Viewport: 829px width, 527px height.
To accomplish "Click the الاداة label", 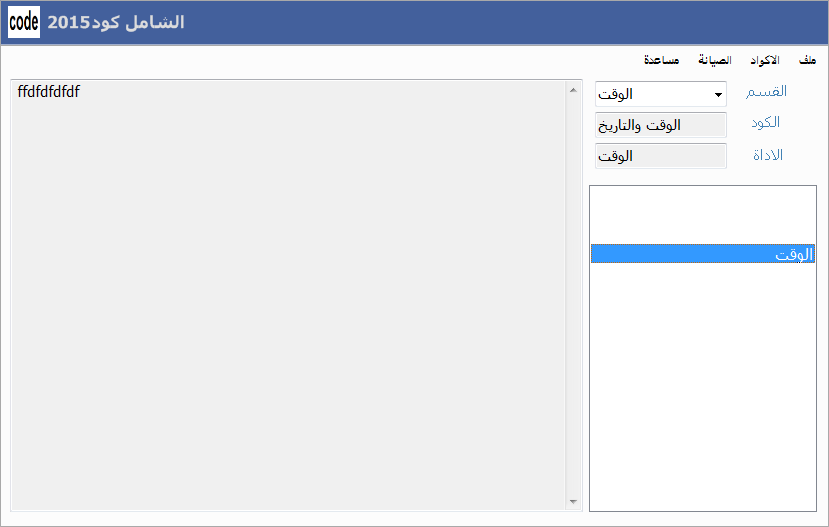I will 768,155.
